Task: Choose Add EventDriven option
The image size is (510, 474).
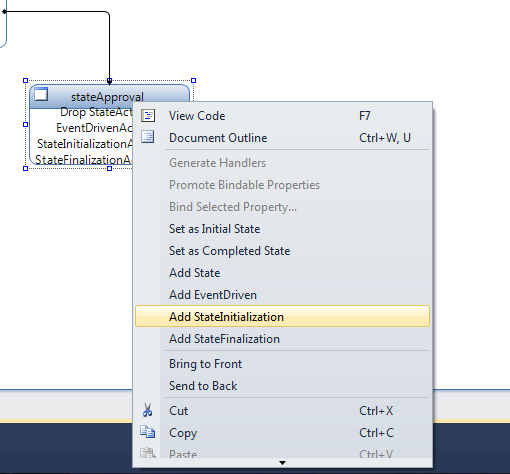Action: pos(282,295)
